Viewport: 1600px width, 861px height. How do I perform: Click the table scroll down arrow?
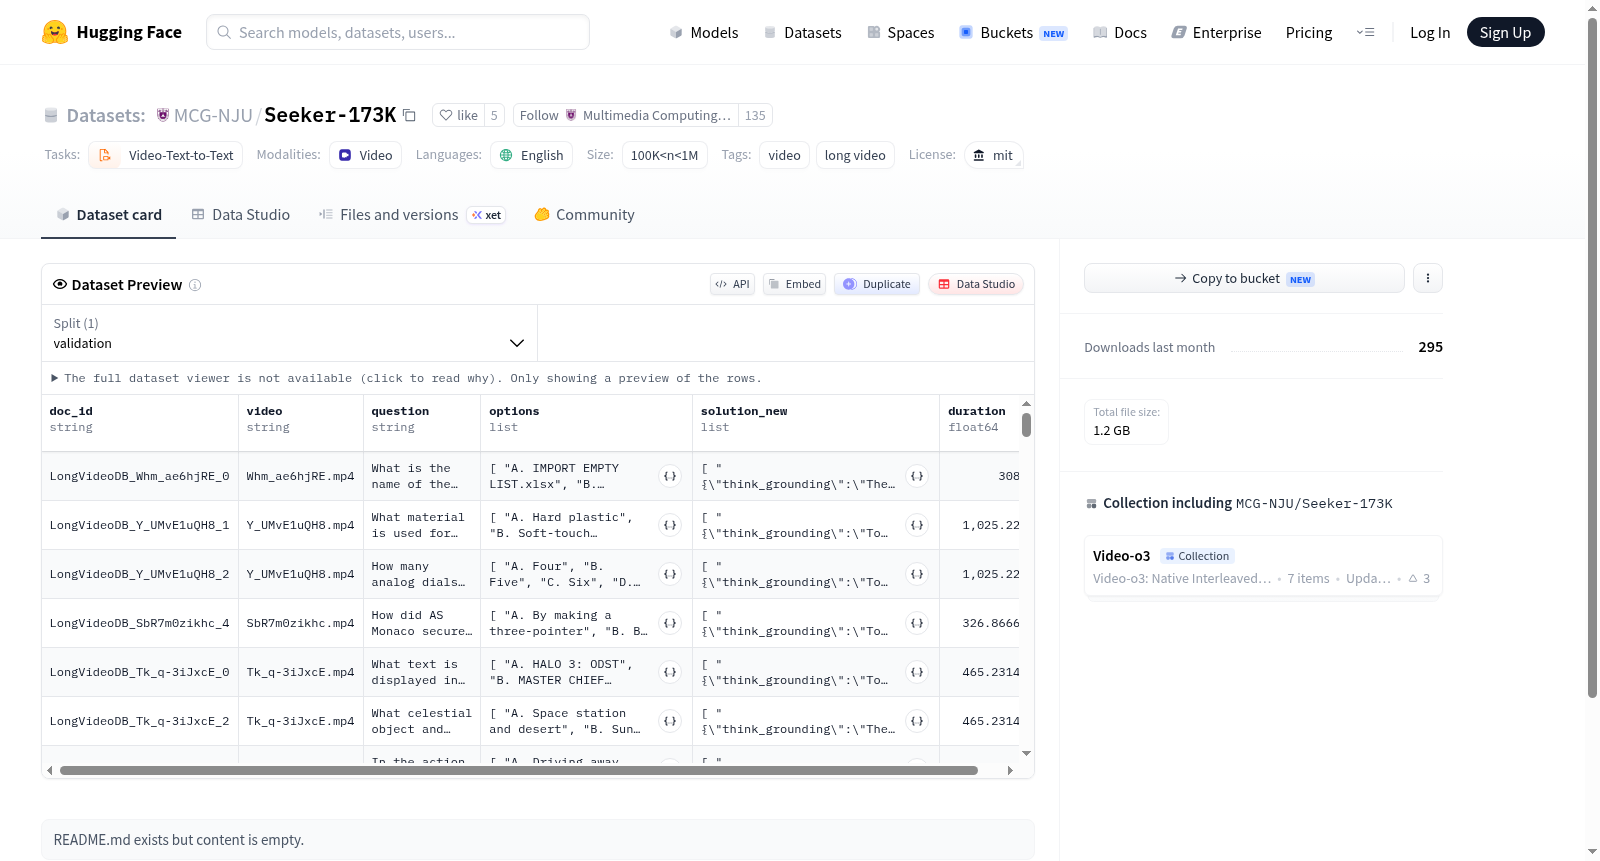[x=1026, y=753]
